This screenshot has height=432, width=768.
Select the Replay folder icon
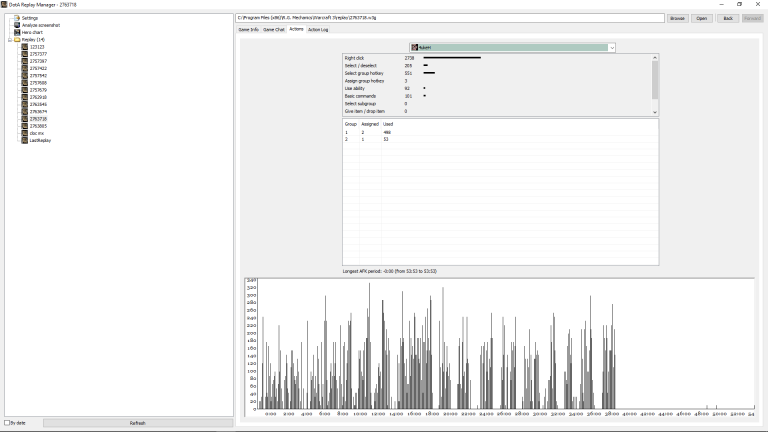17,40
